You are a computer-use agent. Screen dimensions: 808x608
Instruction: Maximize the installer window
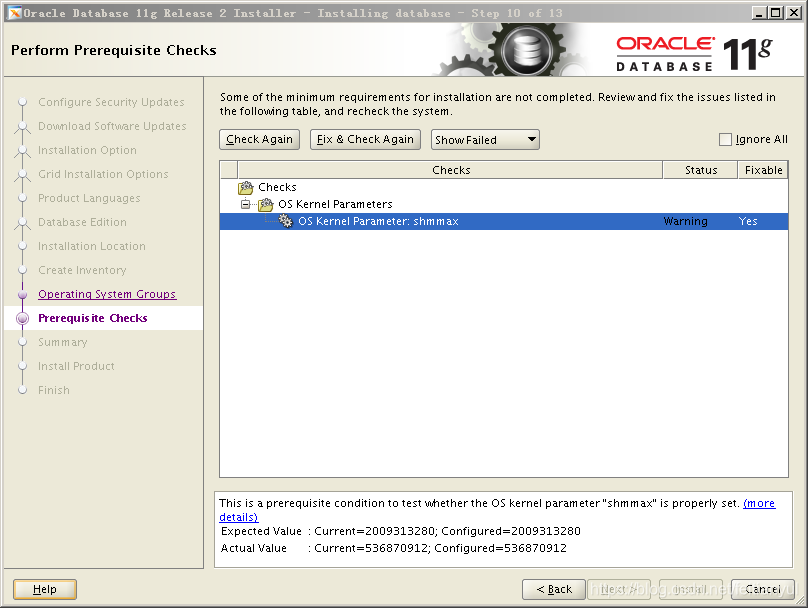coord(776,13)
